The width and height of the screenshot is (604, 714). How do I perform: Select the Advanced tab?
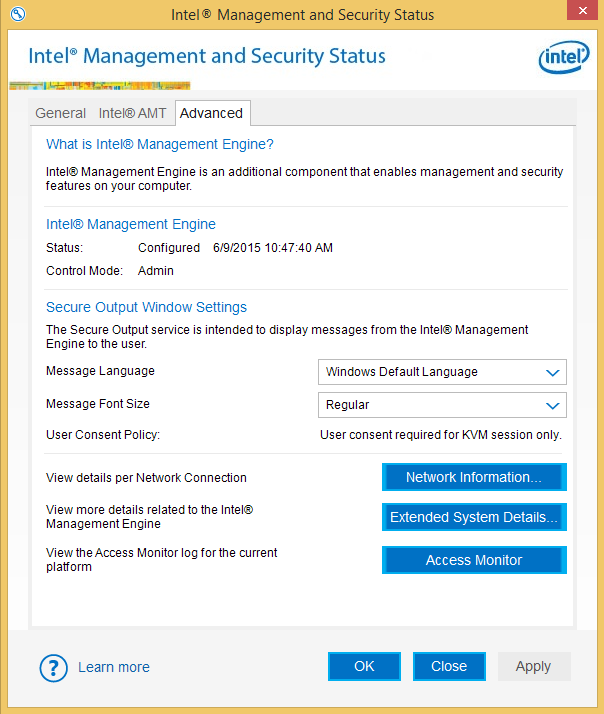coord(211,113)
